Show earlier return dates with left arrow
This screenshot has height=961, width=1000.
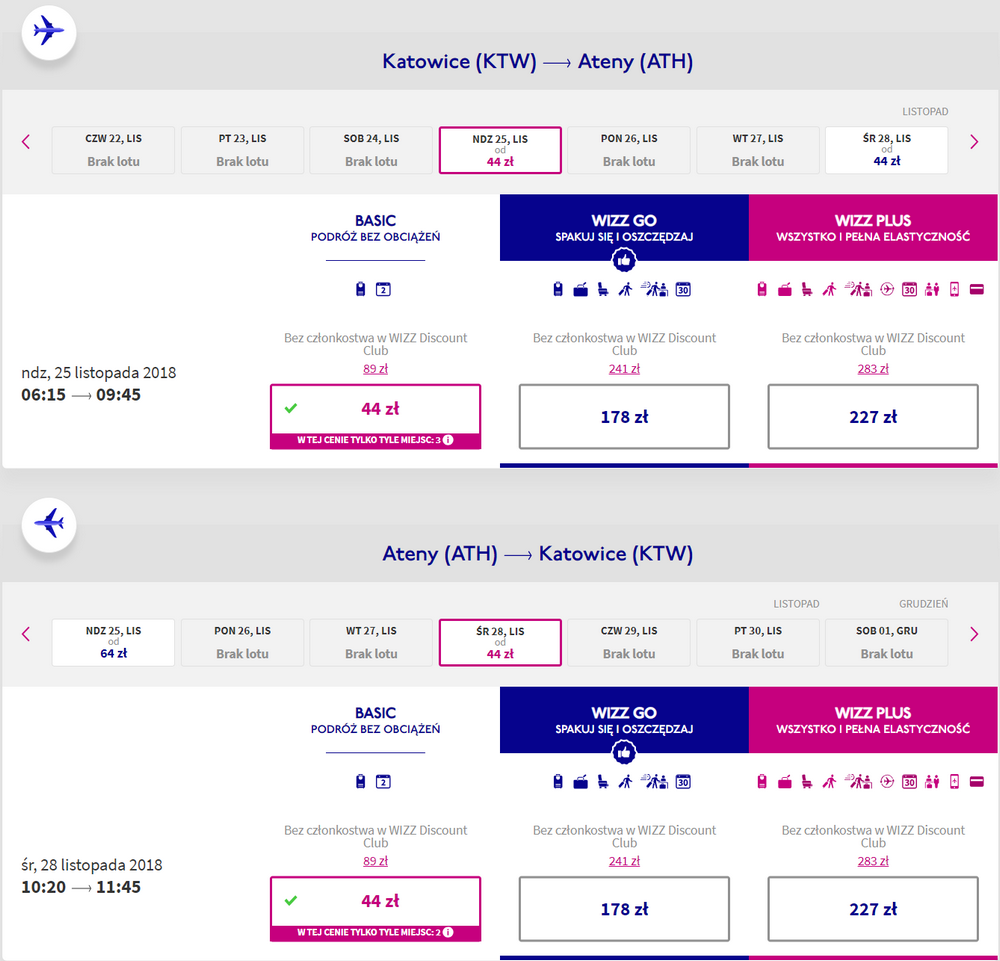(26, 634)
